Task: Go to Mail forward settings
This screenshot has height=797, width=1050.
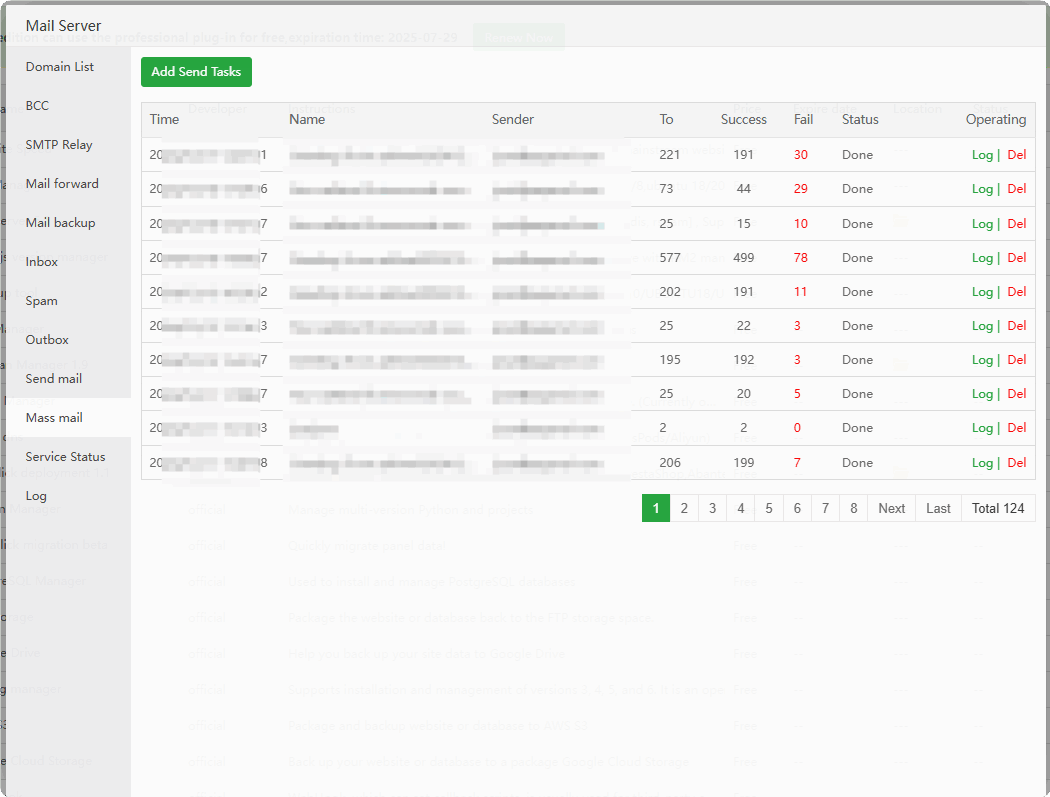Action: [62, 184]
